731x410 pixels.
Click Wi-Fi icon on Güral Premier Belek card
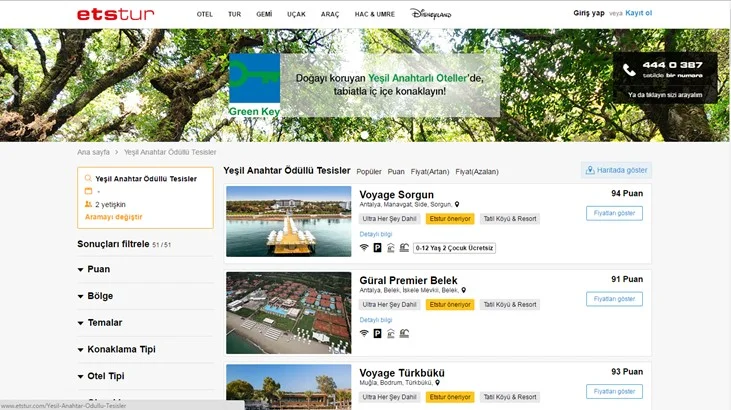pyautogui.click(x=364, y=333)
